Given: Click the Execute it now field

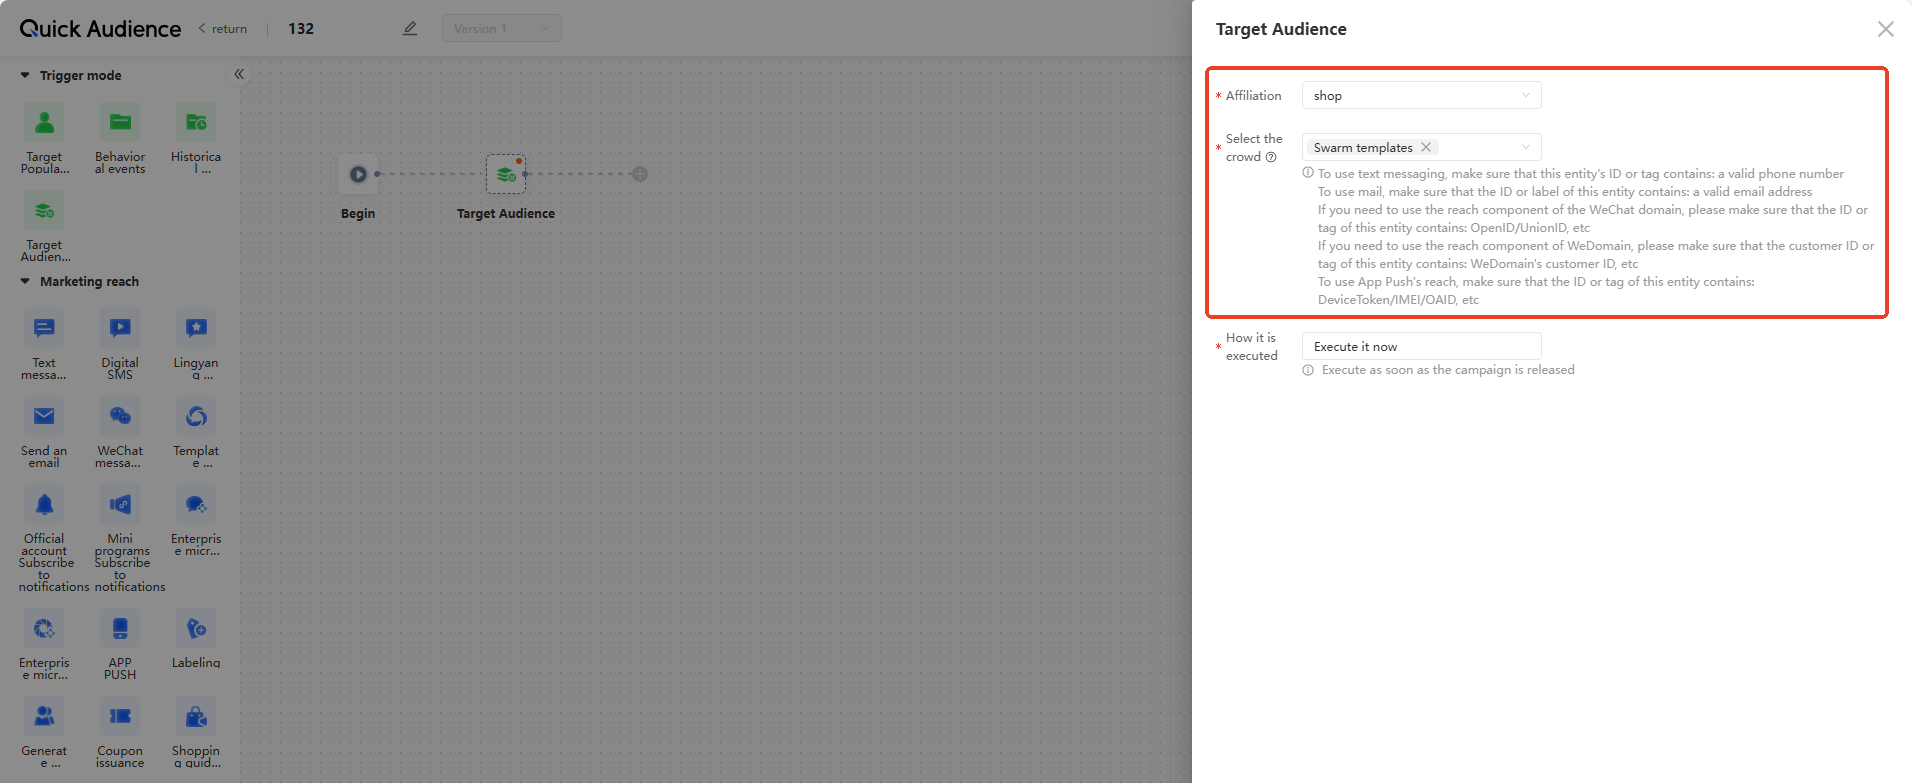Looking at the screenshot, I should pyautogui.click(x=1421, y=346).
